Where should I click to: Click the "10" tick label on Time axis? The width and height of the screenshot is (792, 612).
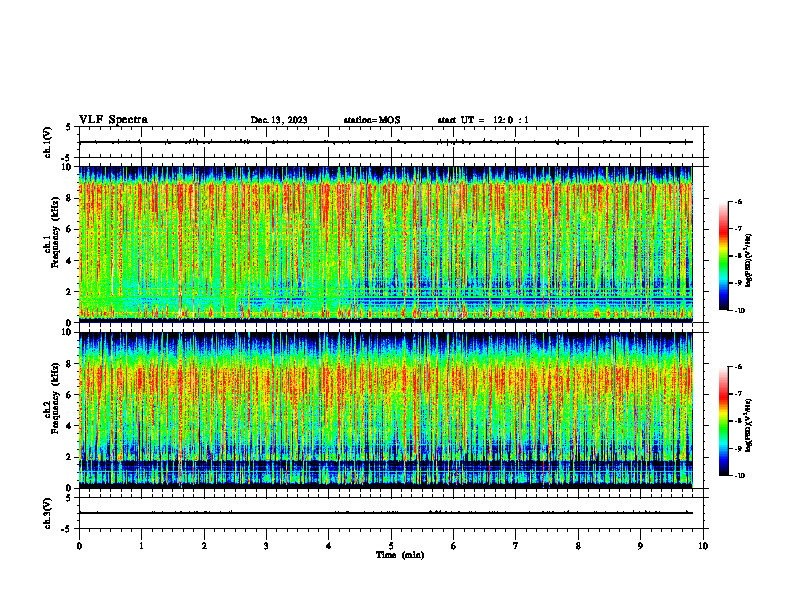(703, 546)
